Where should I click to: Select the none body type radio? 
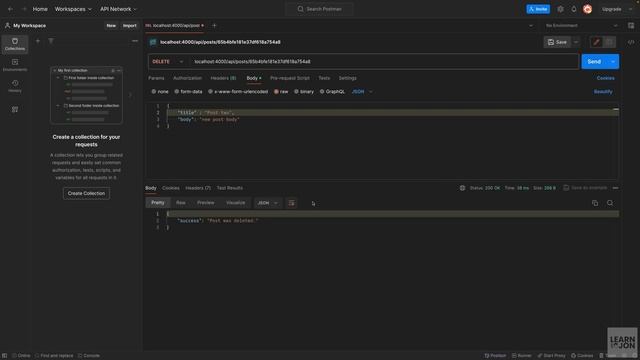click(153, 91)
